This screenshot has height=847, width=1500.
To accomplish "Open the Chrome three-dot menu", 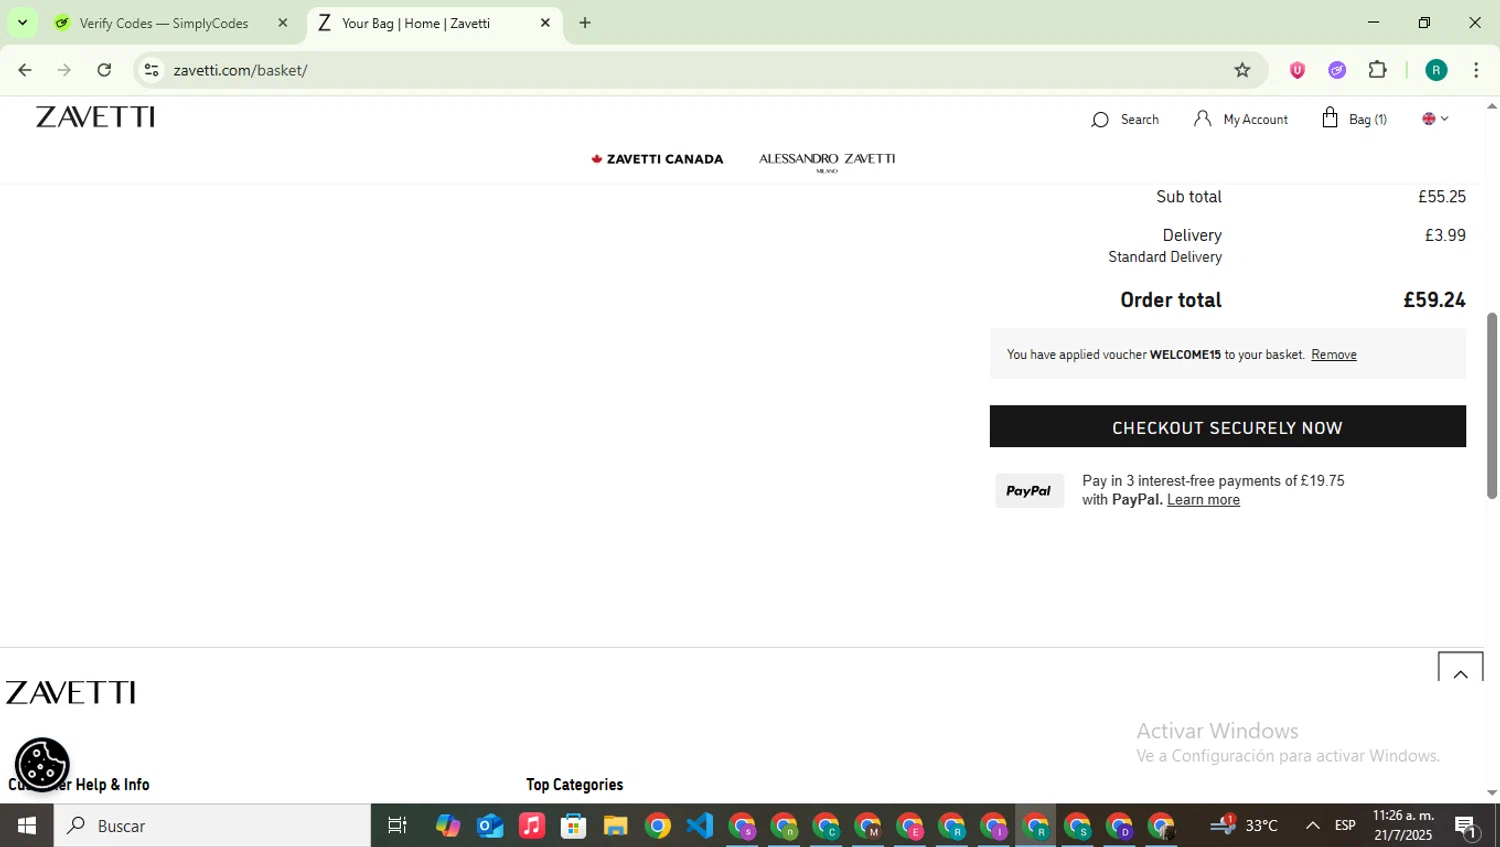I will click(x=1476, y=70).
